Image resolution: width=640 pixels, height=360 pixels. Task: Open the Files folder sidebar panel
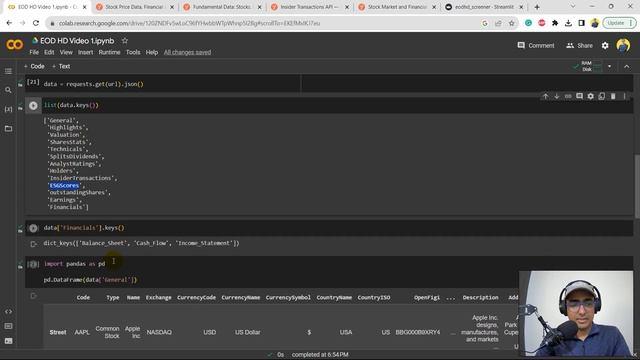click(8, 129)
